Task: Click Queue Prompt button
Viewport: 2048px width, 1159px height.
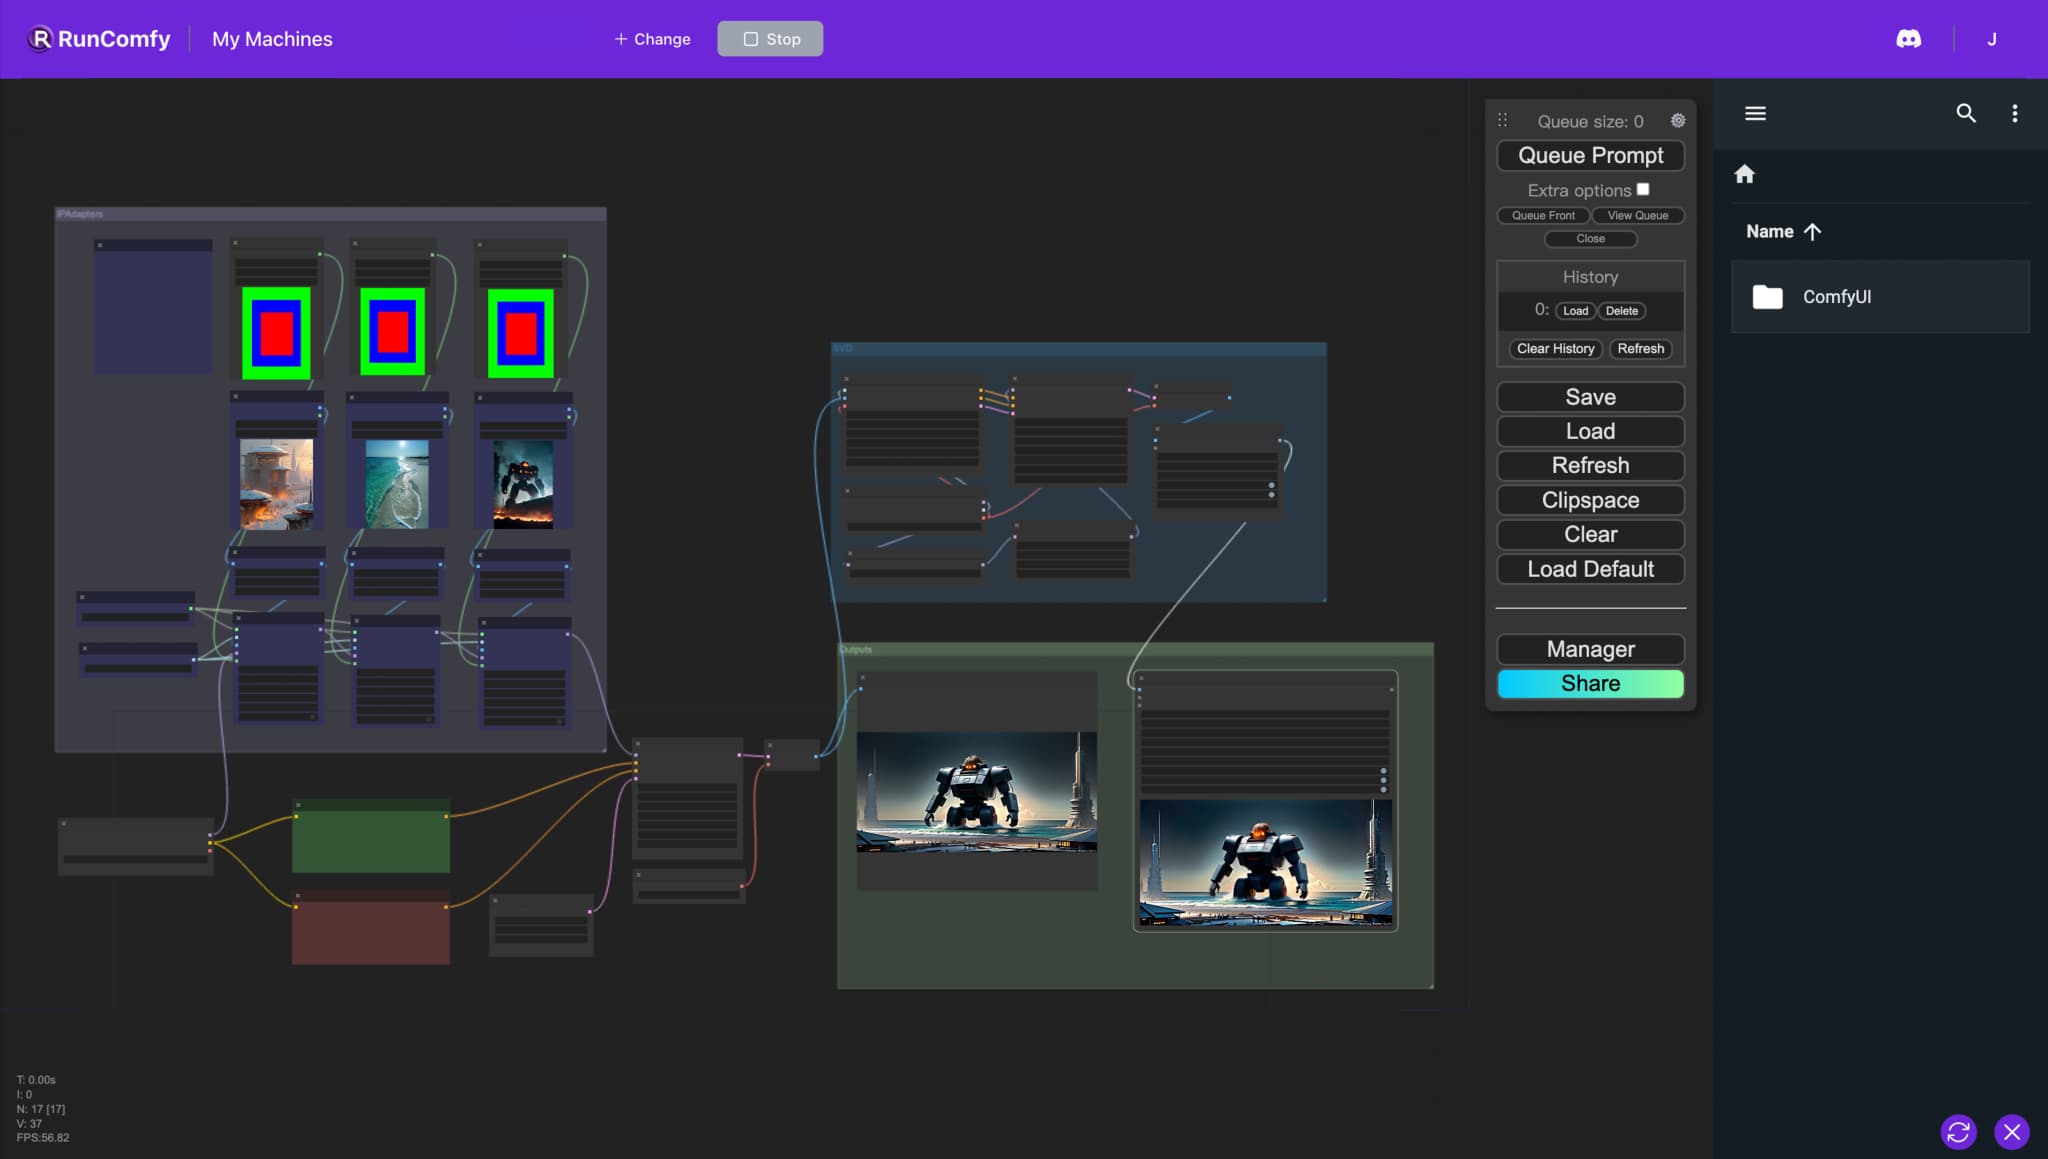Action: coord(1590,155)
